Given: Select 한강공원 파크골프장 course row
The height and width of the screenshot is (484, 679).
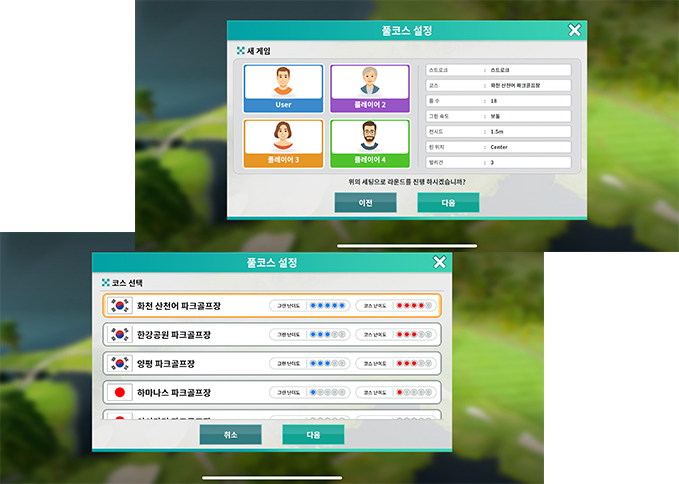Looking at the screenshot, I should [x=272, y=335].
